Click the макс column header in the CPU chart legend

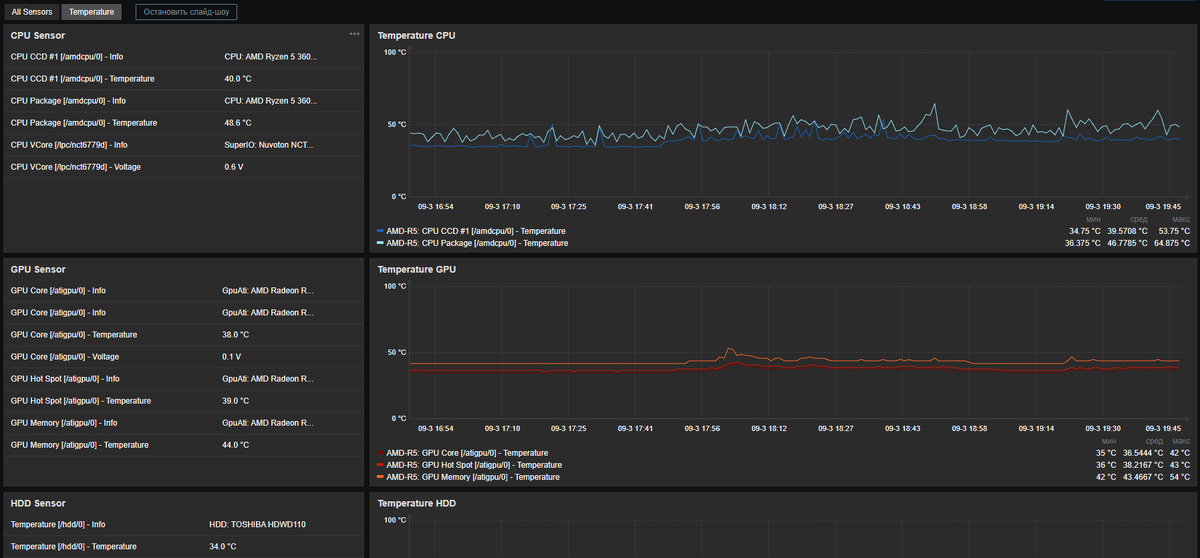(x=1181, y=219)
